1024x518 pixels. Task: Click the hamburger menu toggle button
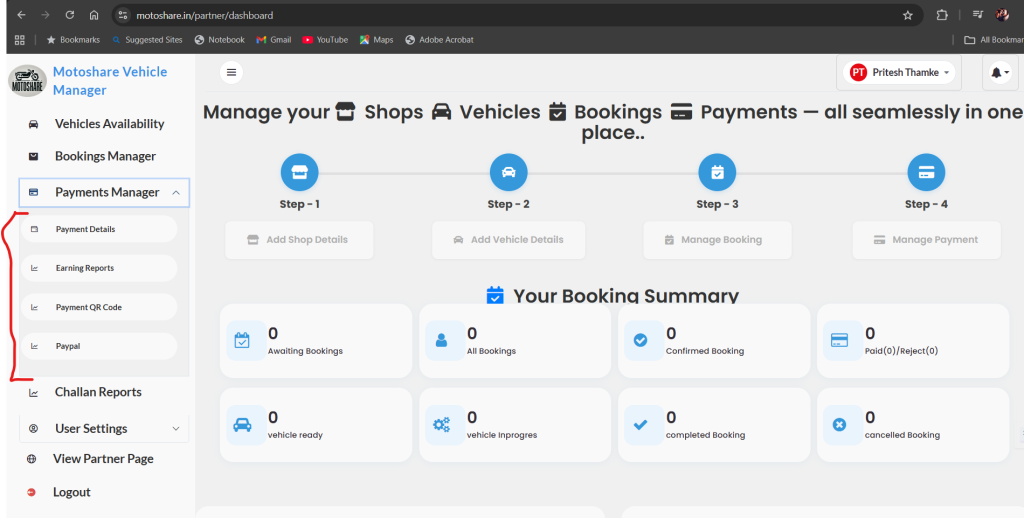[x=232, y=72]
